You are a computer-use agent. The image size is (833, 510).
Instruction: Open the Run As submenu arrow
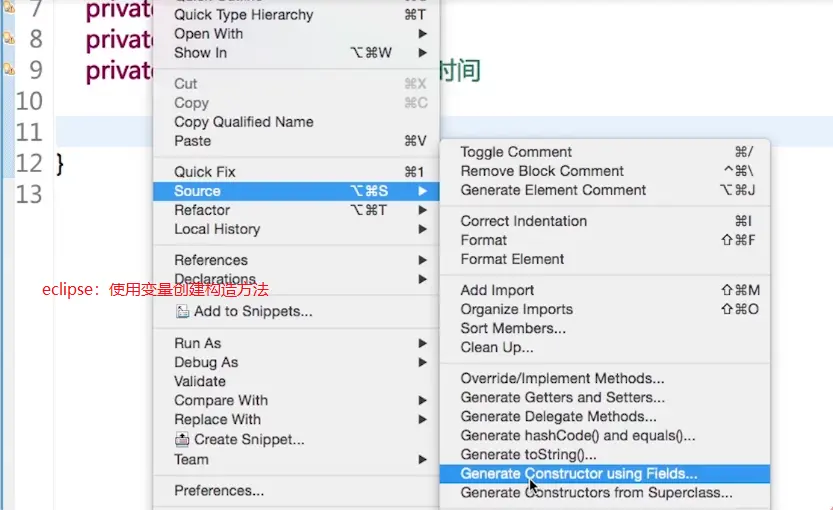click(424, 343)
